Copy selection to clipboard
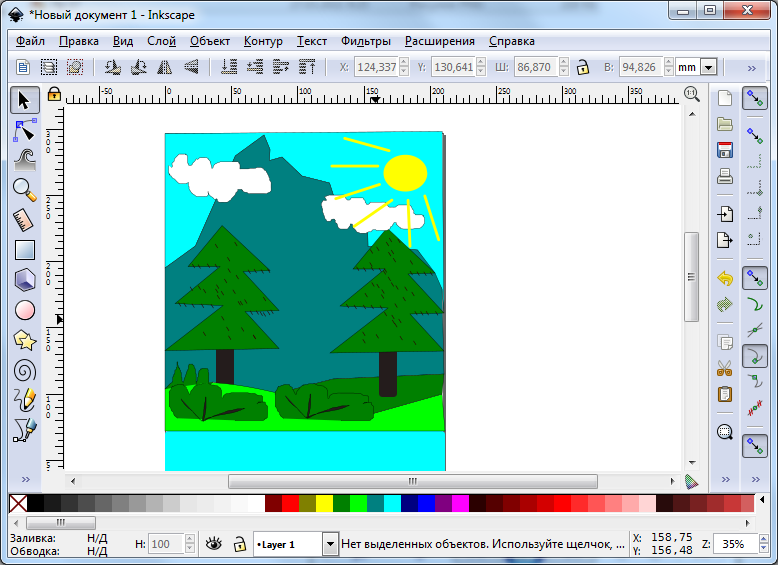This screenshot has height=565, width=778. point(725,343)
